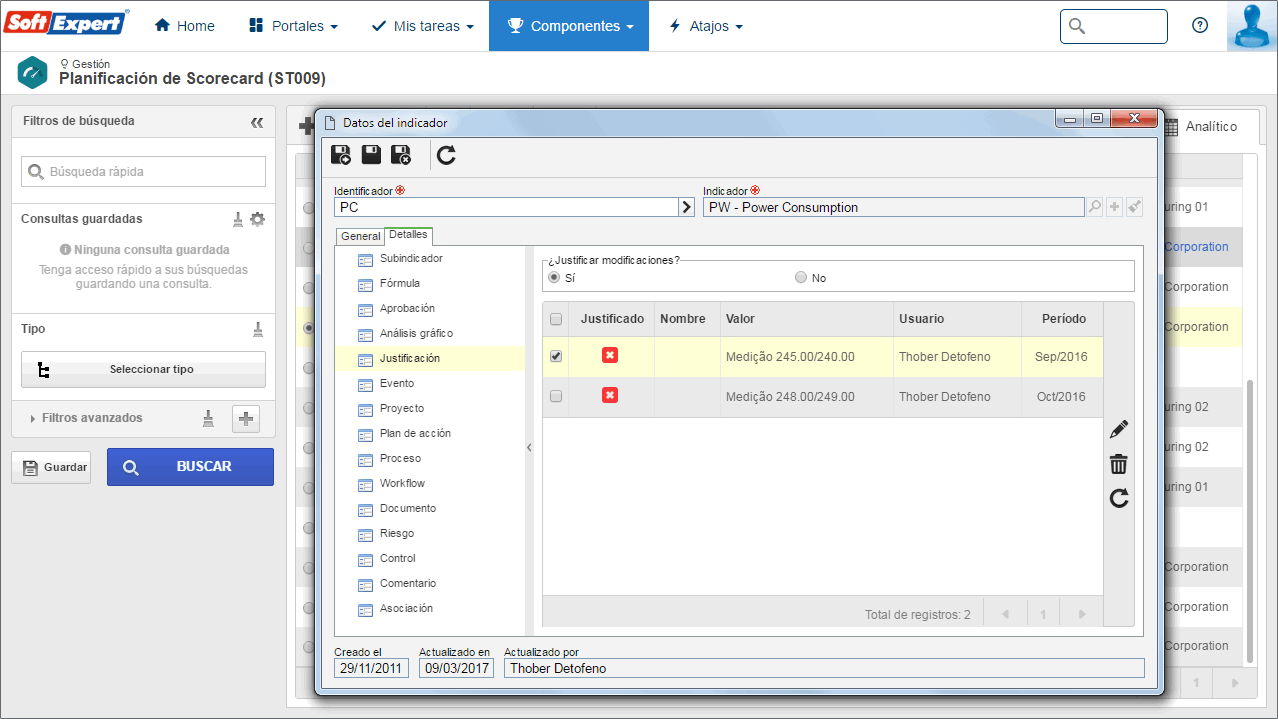Viewport: 1278px width, 719px height.
Task: Click the Búsqueda rápida input field
Action: coord(143,172)
